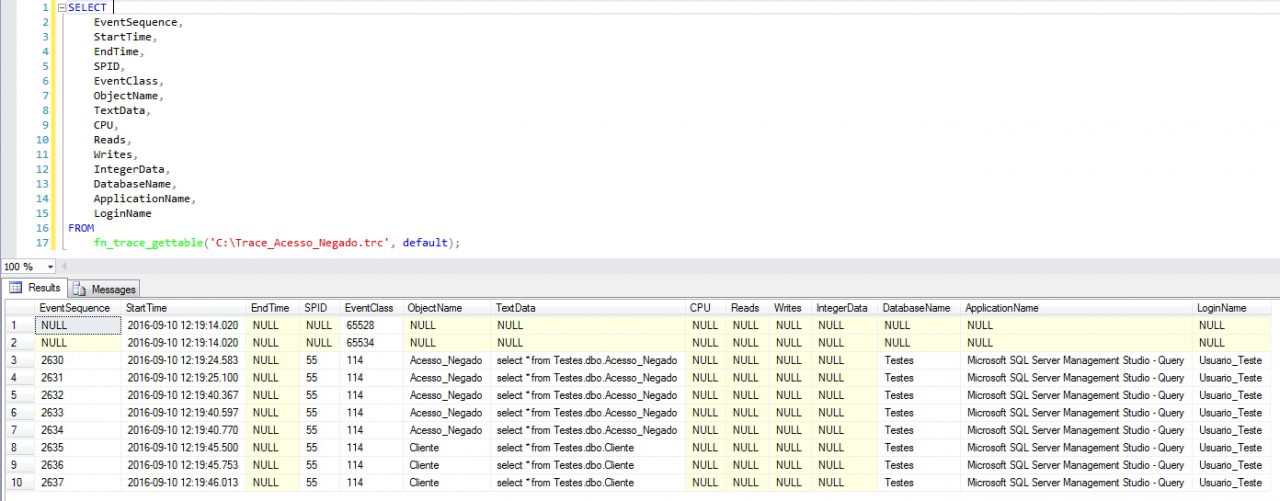
Task: Click the document icon on the Messages tab
Action: point(81,289)
